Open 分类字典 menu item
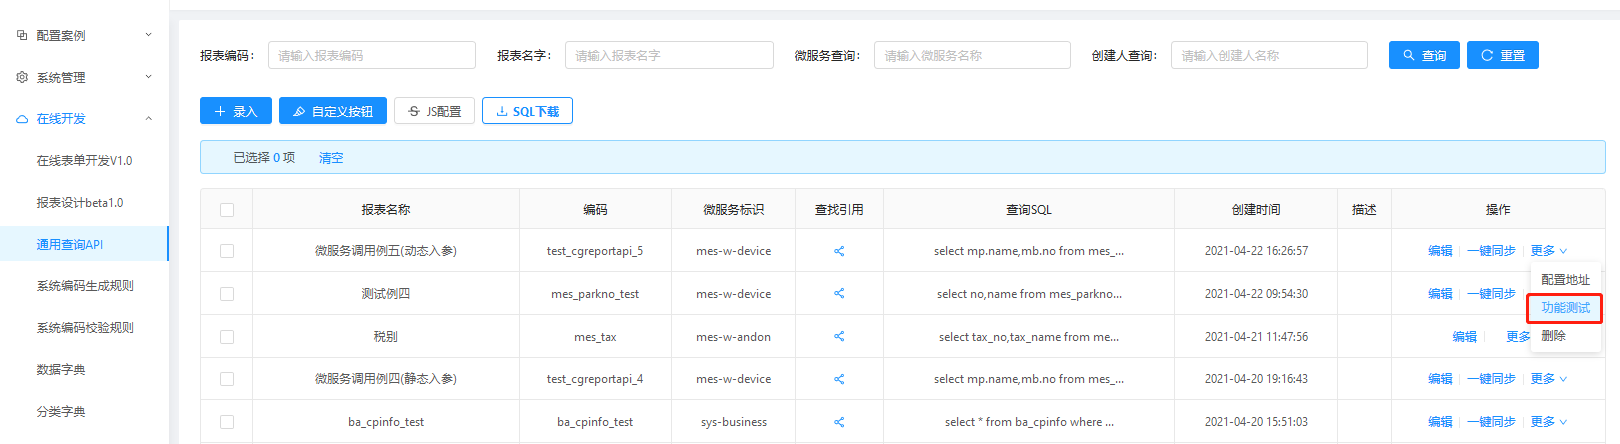The image size is (1620, 444). pyautogui.click(x=84, y=412)
